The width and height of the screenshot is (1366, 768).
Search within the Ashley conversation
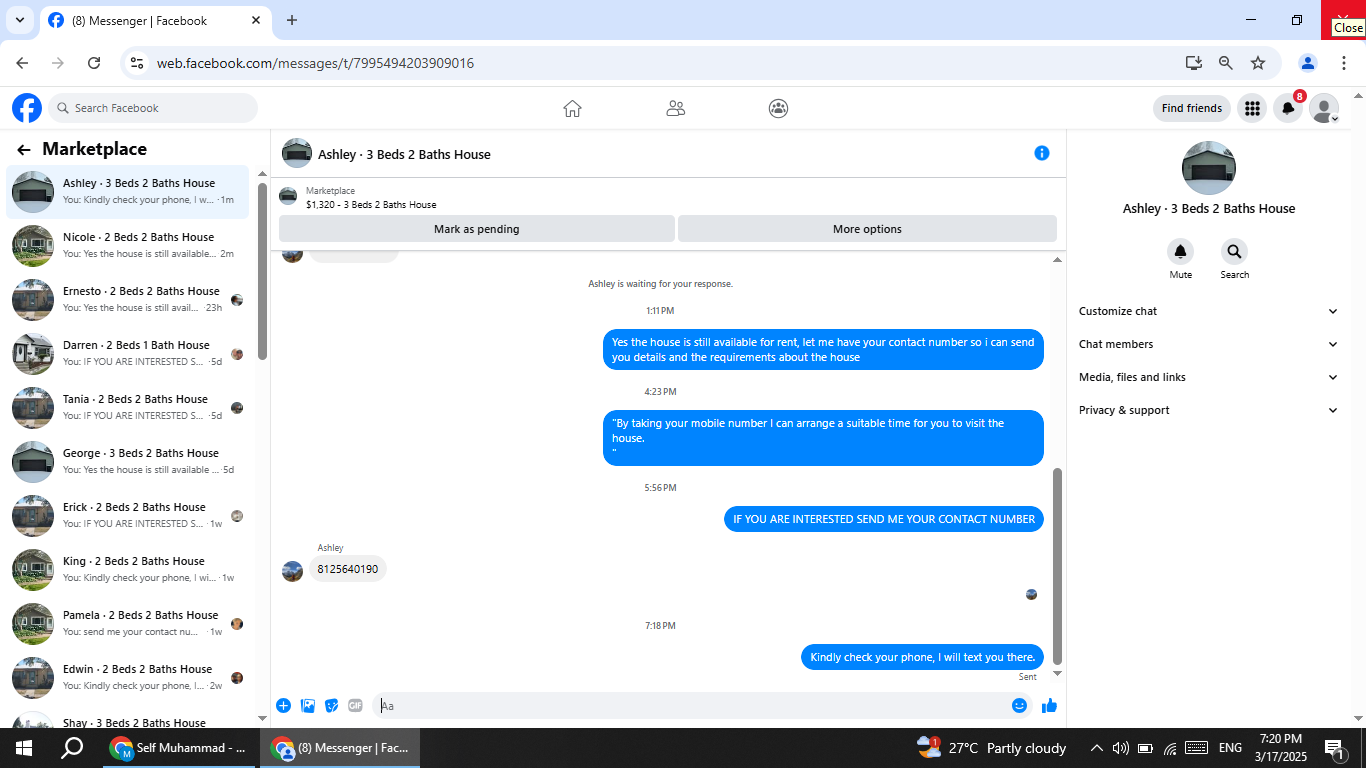click(x=1234, y=251)
